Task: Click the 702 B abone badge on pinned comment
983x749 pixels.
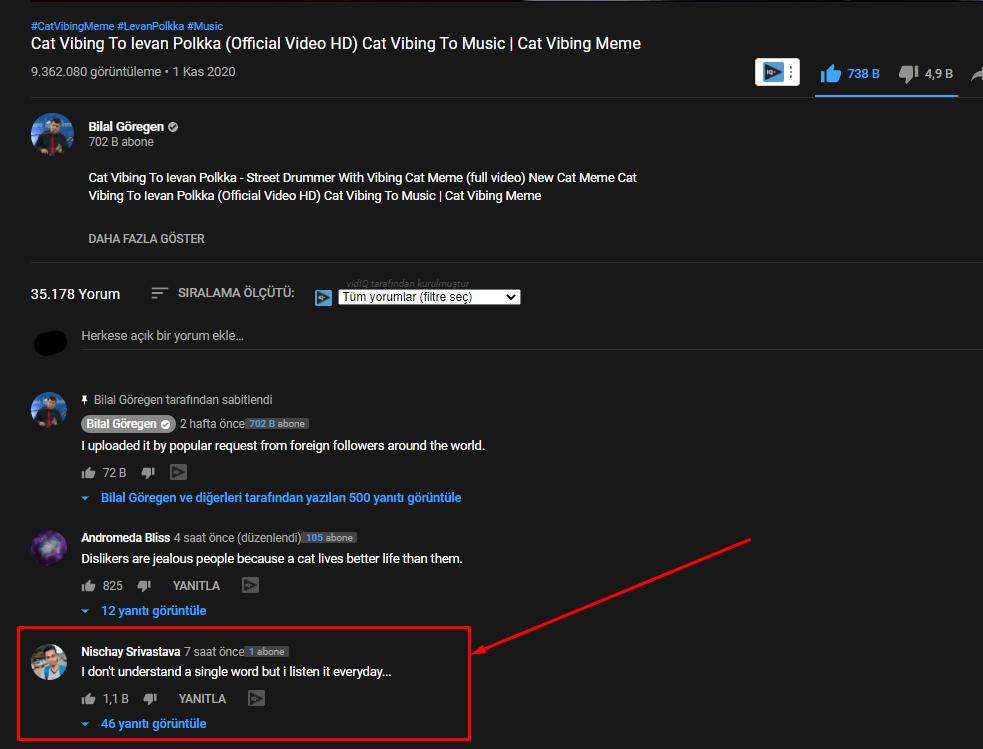Action: pyautogui.click(x=277, y=424)
